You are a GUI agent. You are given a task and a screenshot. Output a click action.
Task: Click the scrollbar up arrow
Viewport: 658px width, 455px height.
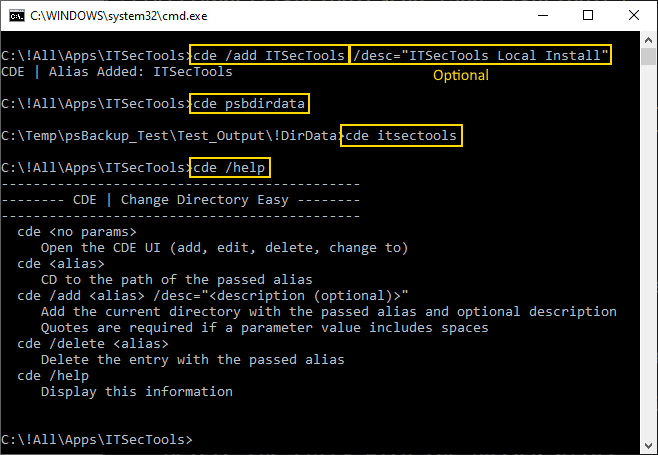pos(648,40)
